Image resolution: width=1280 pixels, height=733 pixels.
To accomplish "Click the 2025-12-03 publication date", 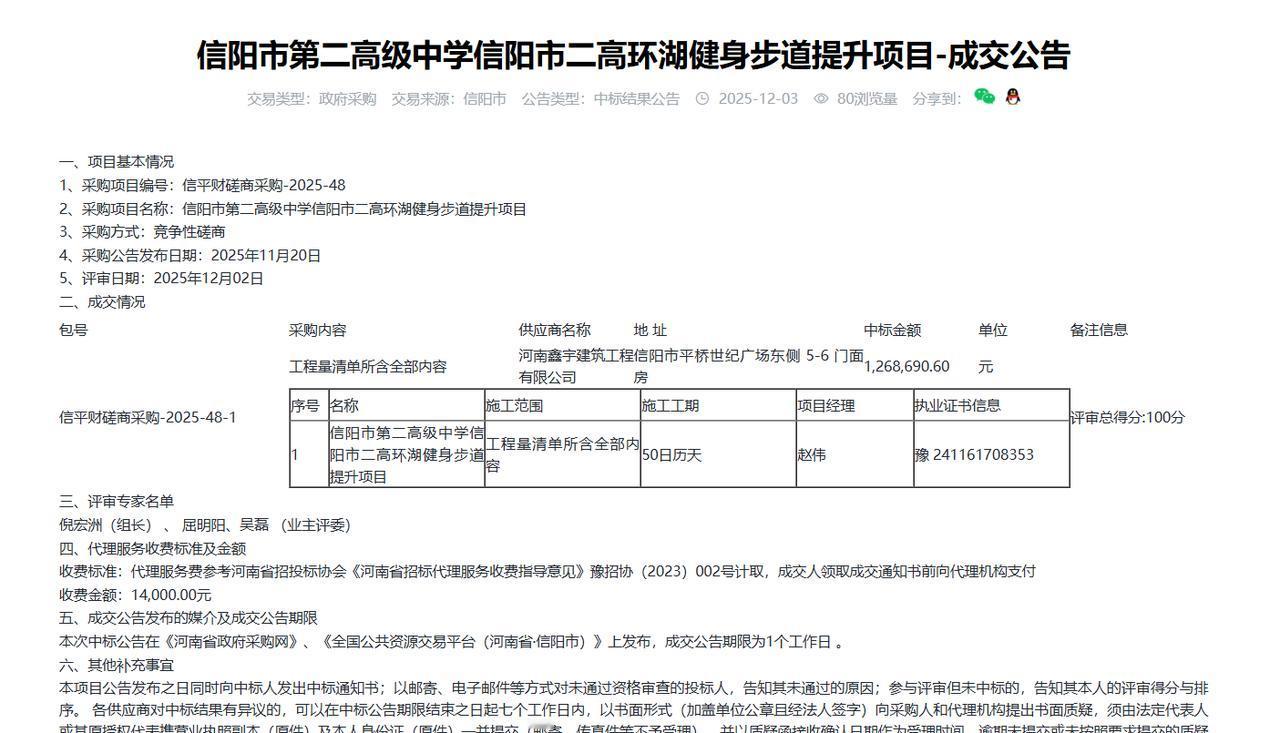I will (x=760, y=99).
